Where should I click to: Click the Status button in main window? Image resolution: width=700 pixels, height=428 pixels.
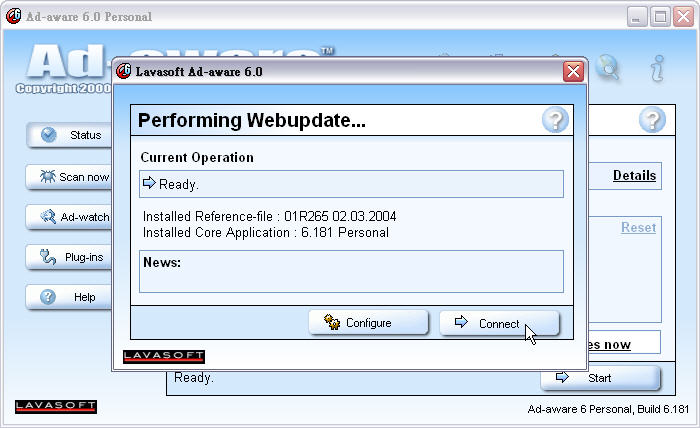[x=69, y=135]
